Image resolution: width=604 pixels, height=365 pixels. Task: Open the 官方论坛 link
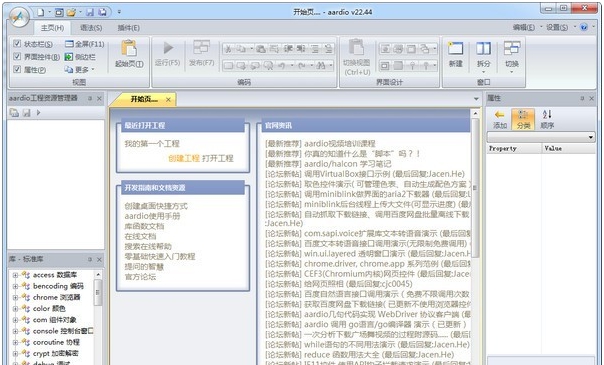point(140,277)
